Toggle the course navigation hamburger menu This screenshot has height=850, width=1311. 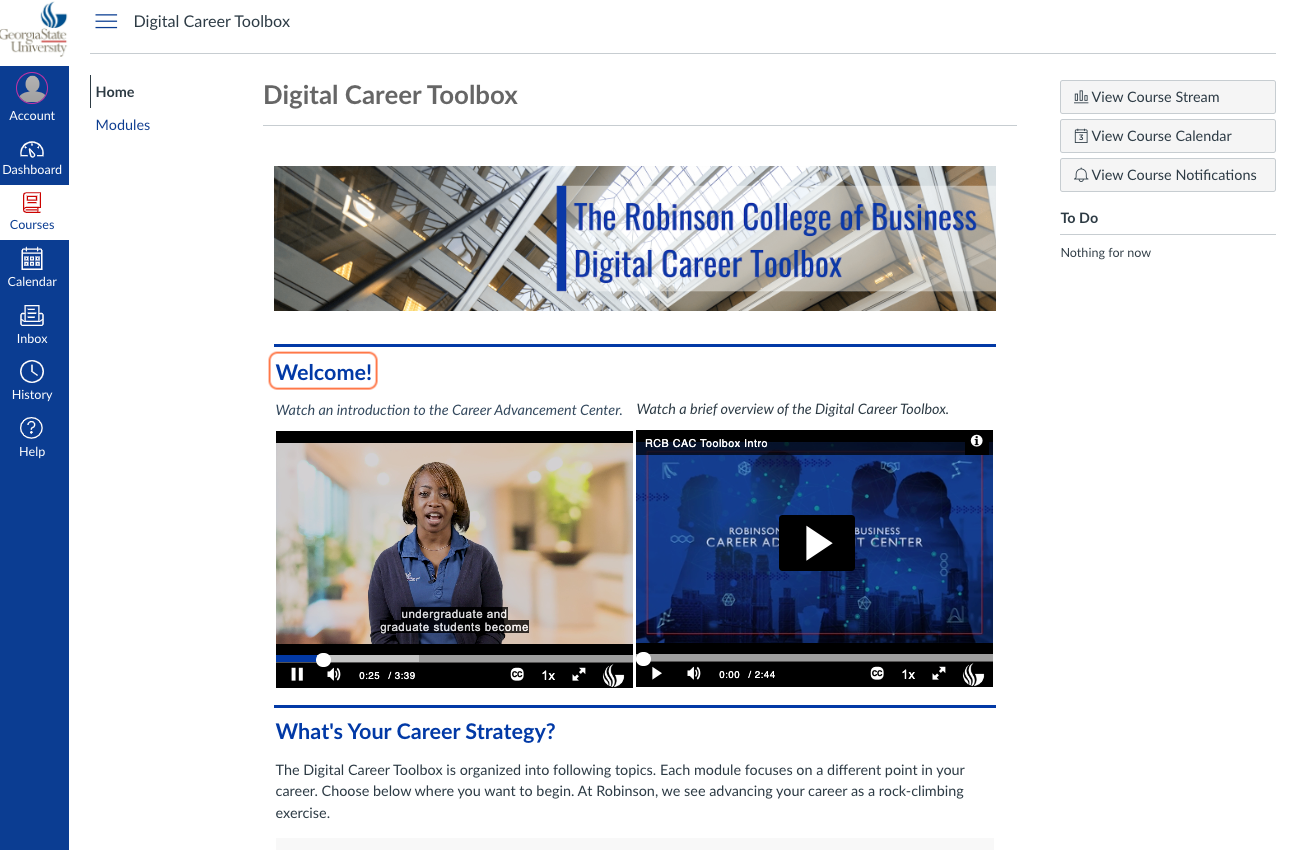click(x=106, y=22)
